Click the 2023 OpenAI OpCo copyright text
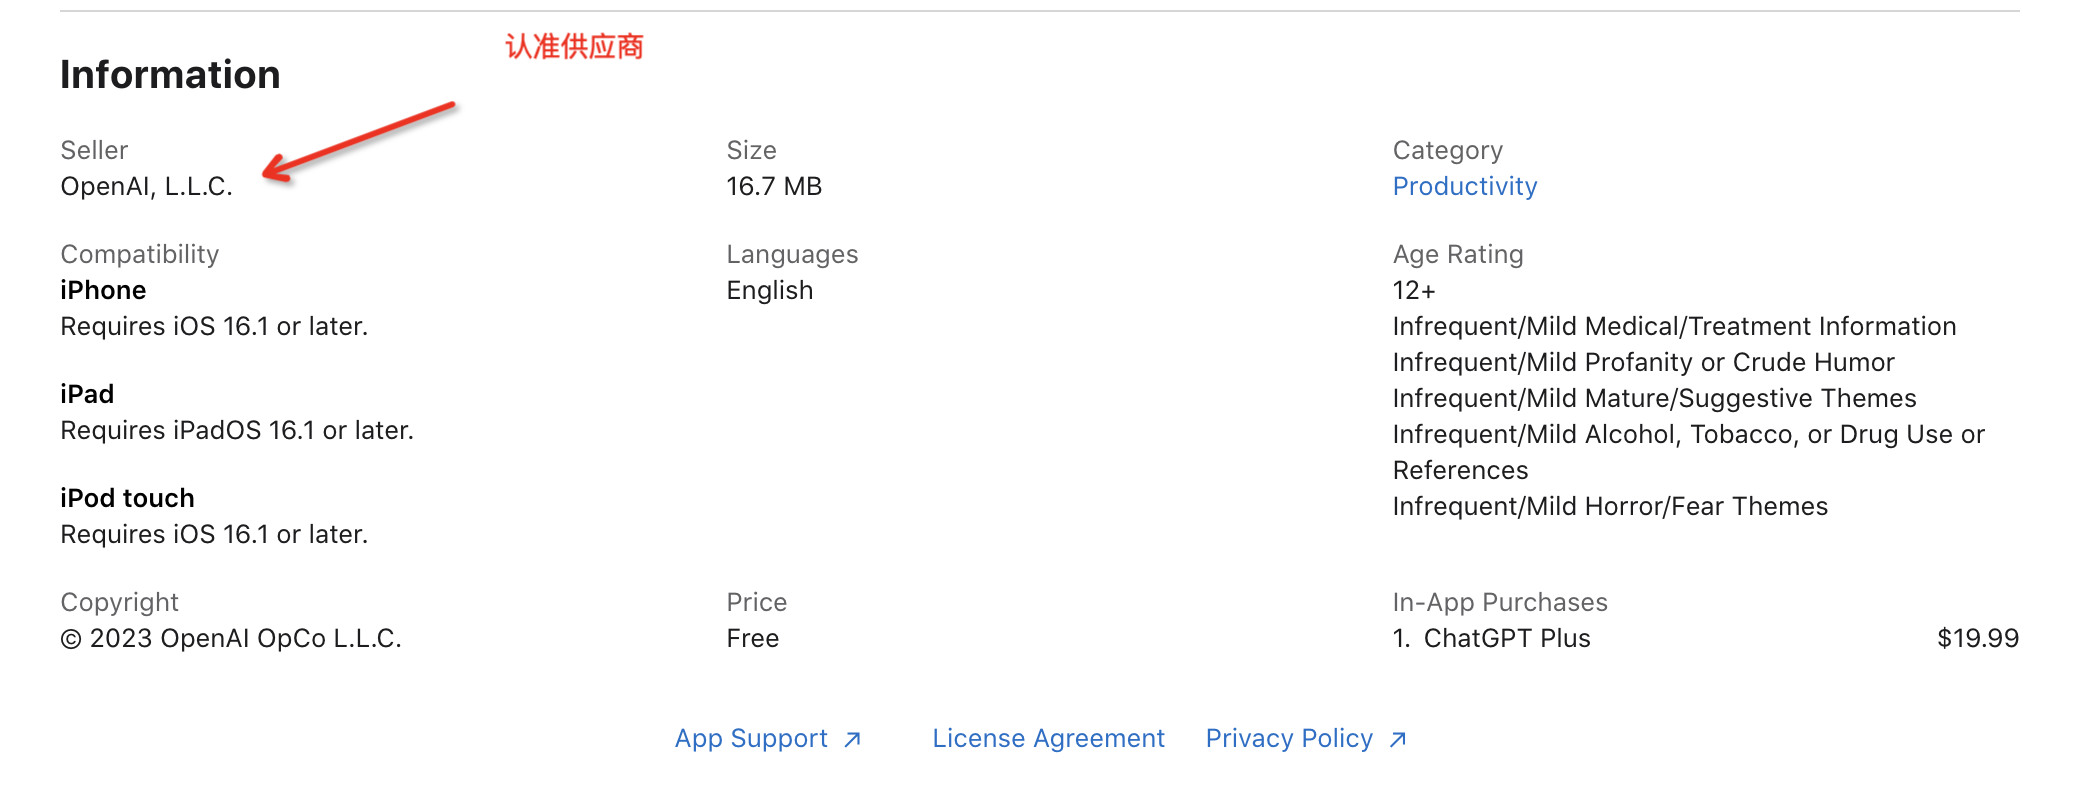The width and height of the screenshot is (2090, 800). coord(231,639)
